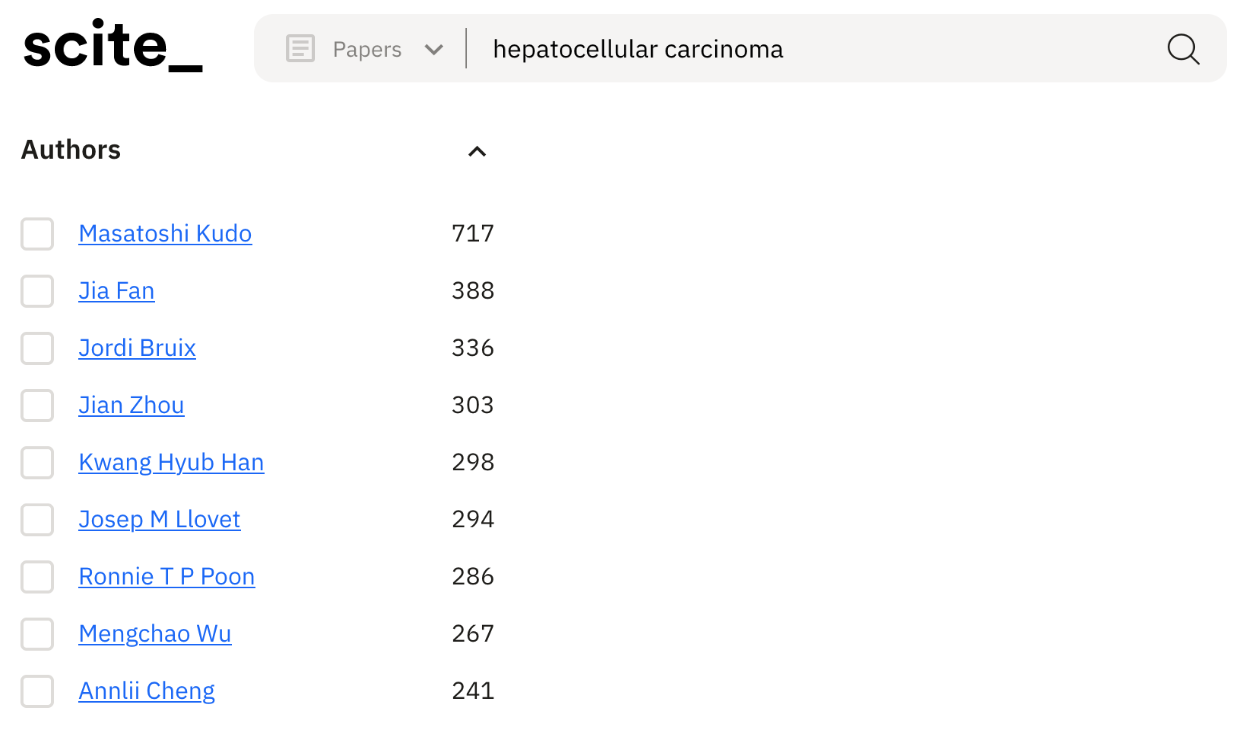Collapse the Authors section
The image size is (1238, 736).
click(477, 151)
